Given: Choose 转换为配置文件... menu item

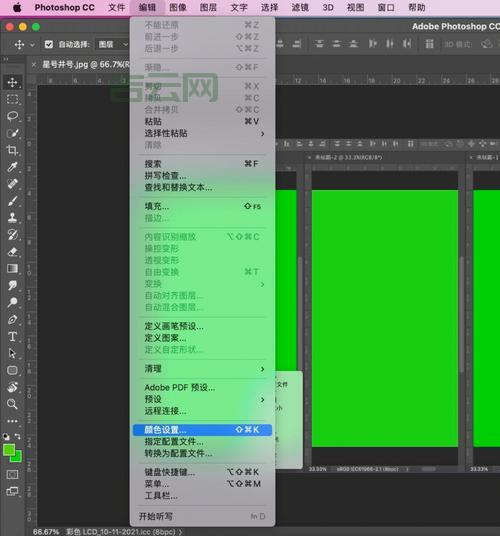Looking at the screenshot, I should click(202, 454).
